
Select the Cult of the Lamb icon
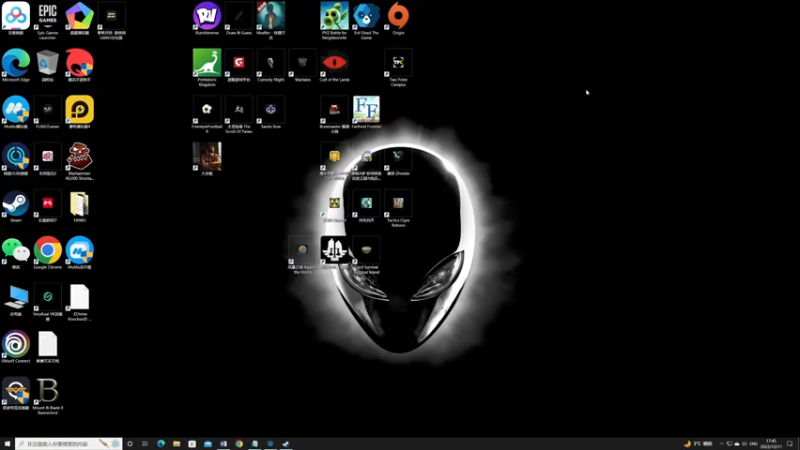(x=334, y=65)
